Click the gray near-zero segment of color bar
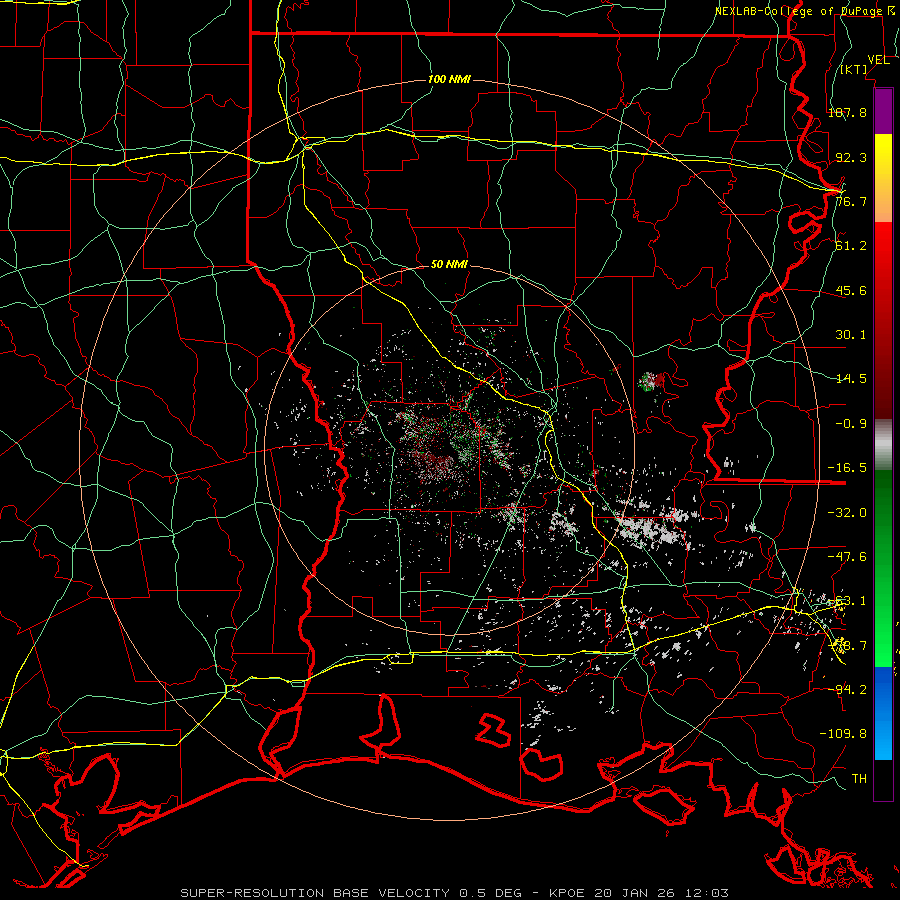This screenshot has width=900, height=900. 883,445
